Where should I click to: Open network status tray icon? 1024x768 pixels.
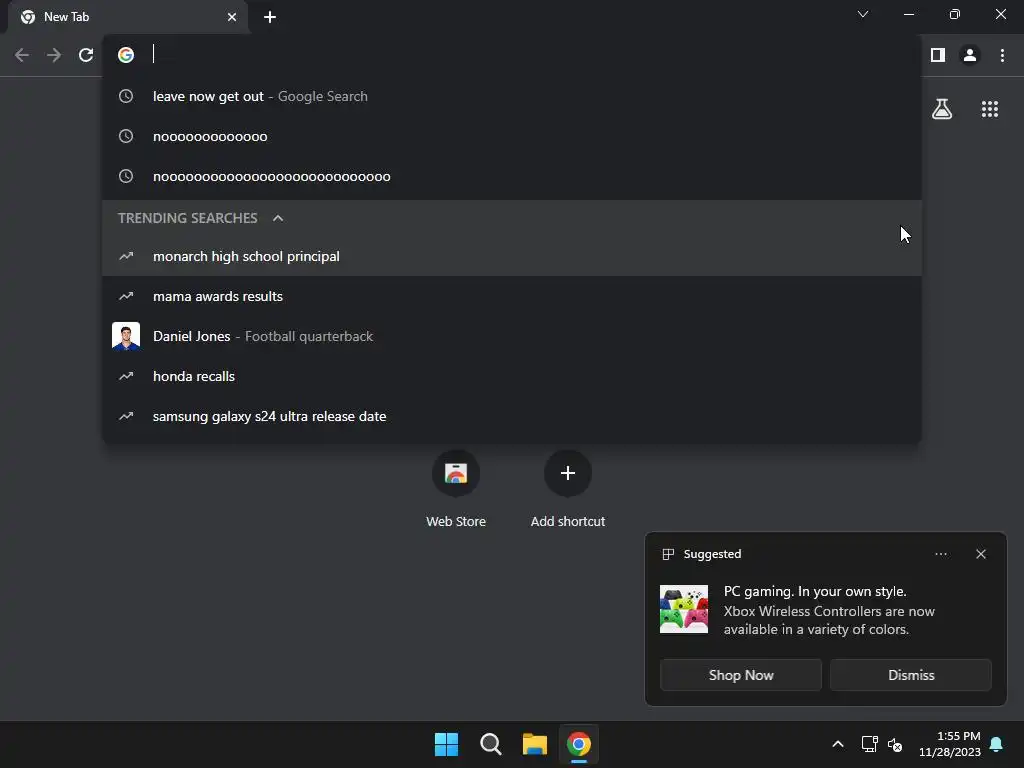coord(869,744)
